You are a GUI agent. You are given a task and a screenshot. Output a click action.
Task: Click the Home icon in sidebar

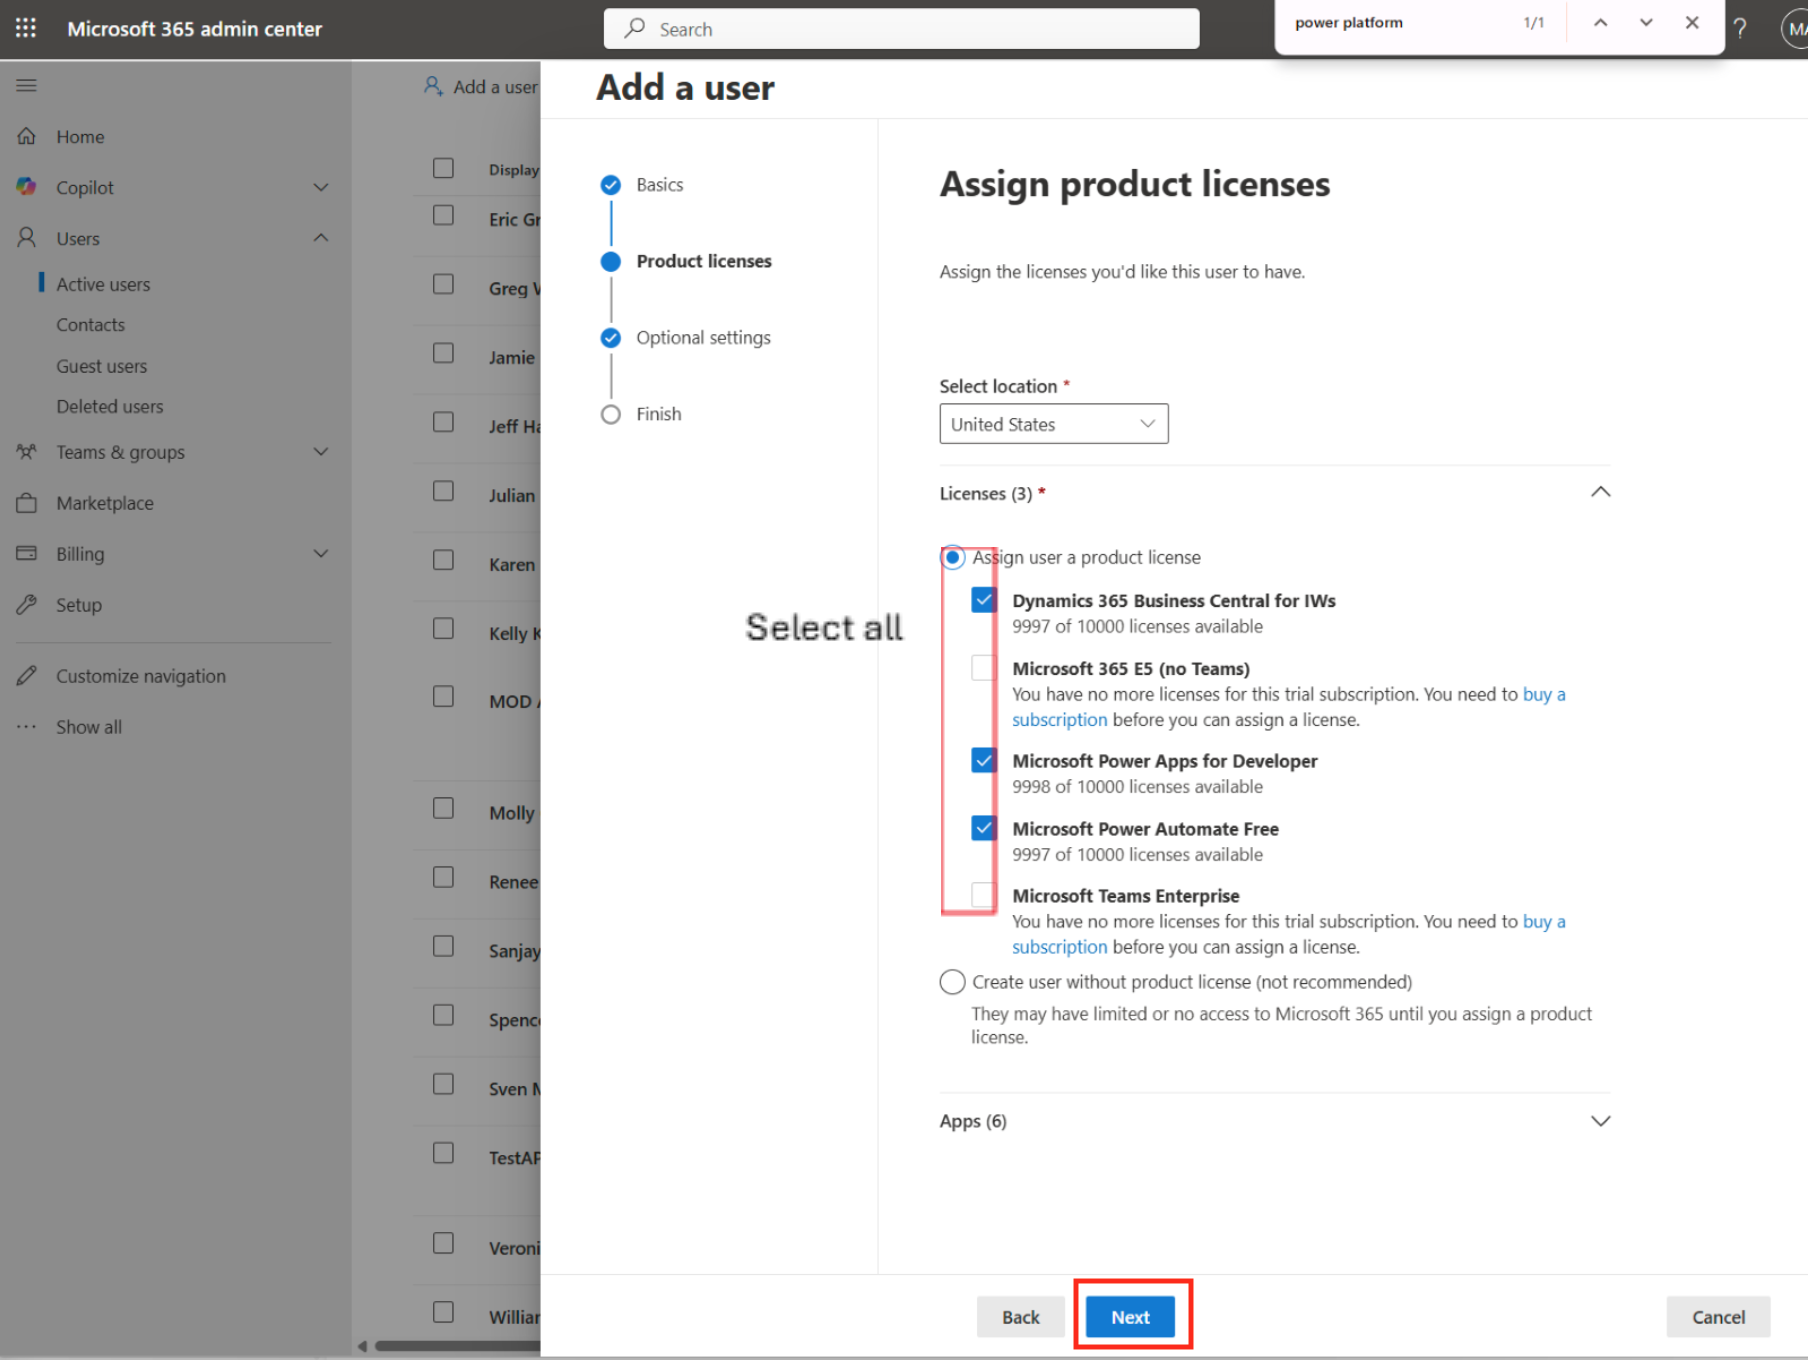(27, 137)
